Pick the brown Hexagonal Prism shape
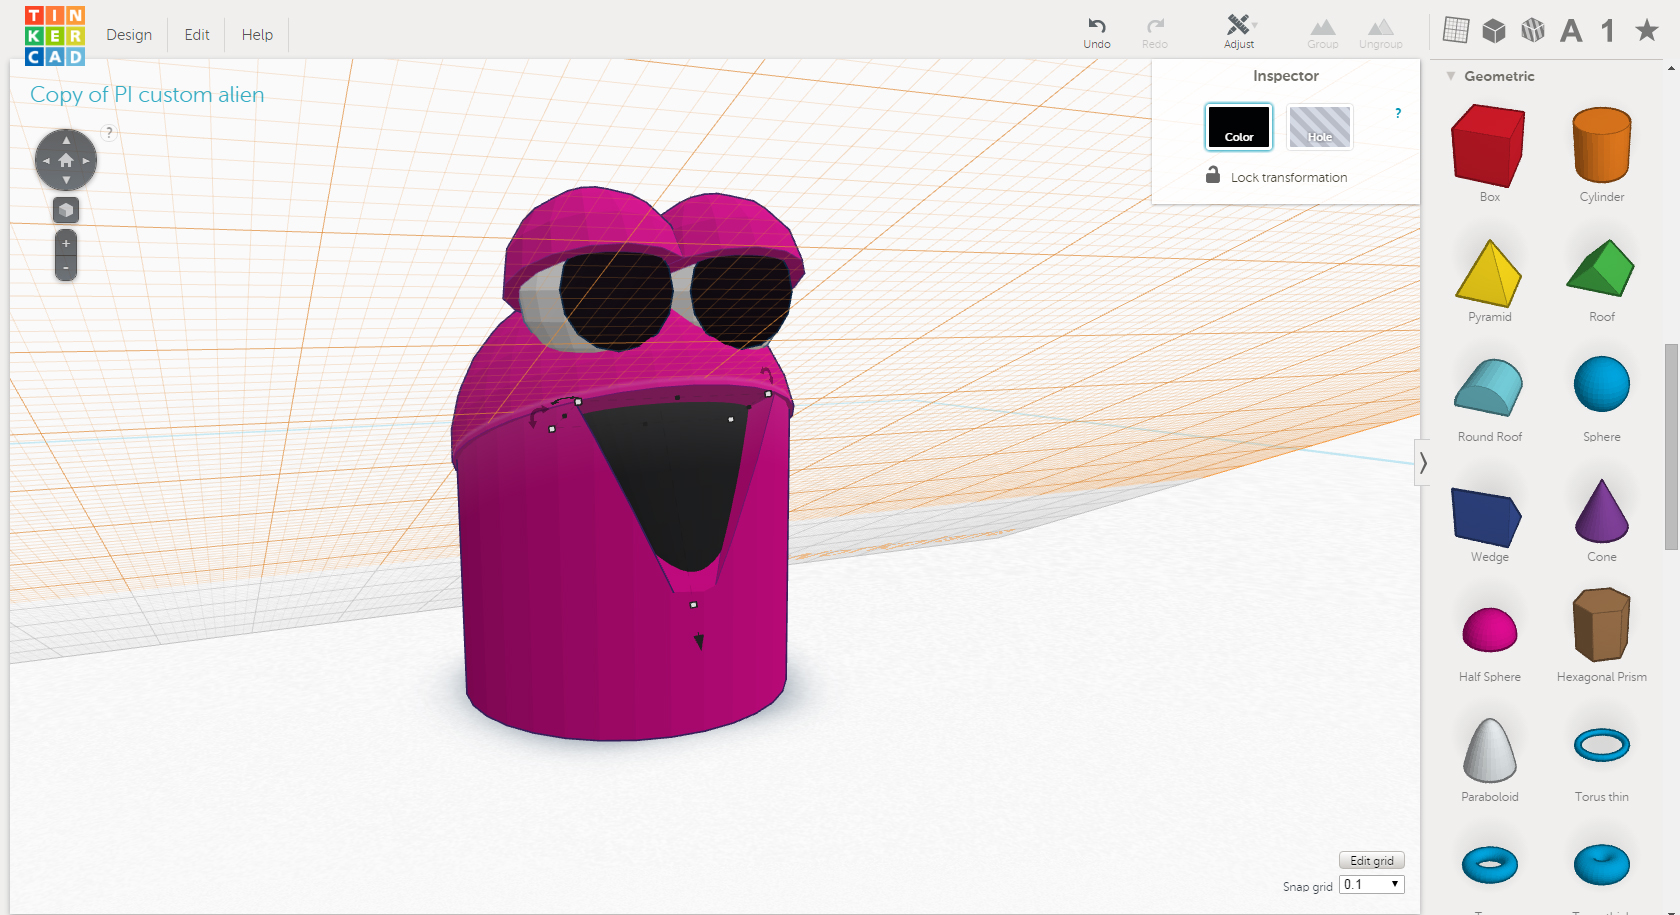1680x915 pixels. [x=1602, y=625]
